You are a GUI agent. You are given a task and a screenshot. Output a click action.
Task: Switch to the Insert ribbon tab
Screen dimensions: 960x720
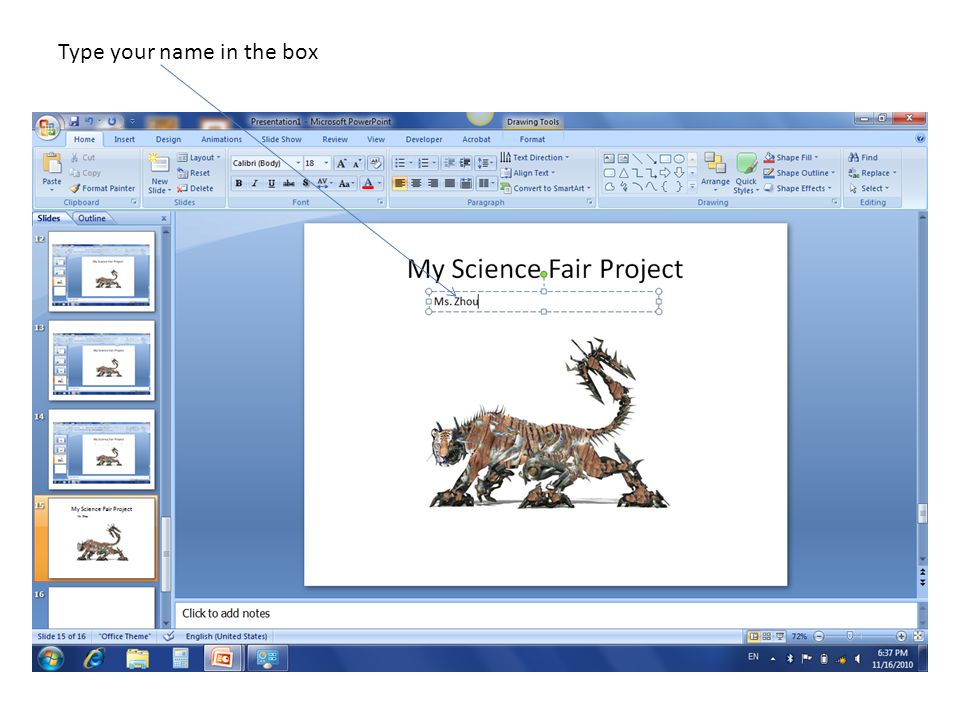point(124,139)
